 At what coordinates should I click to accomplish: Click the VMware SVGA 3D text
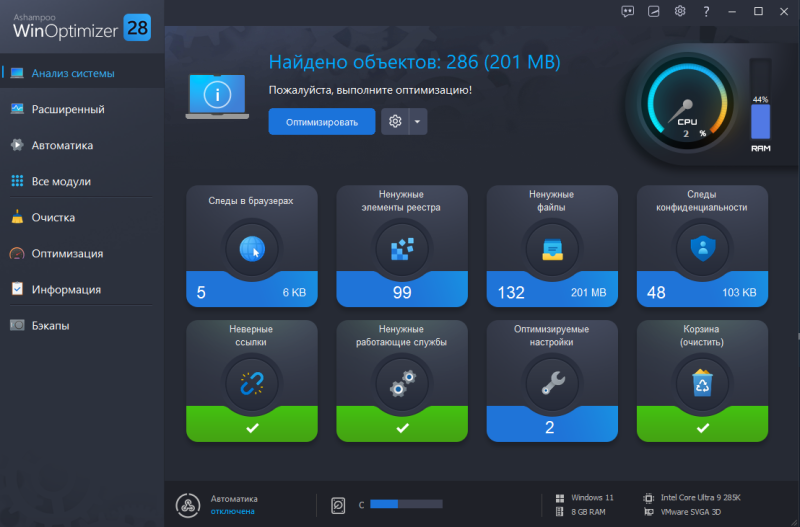(690, 512)
